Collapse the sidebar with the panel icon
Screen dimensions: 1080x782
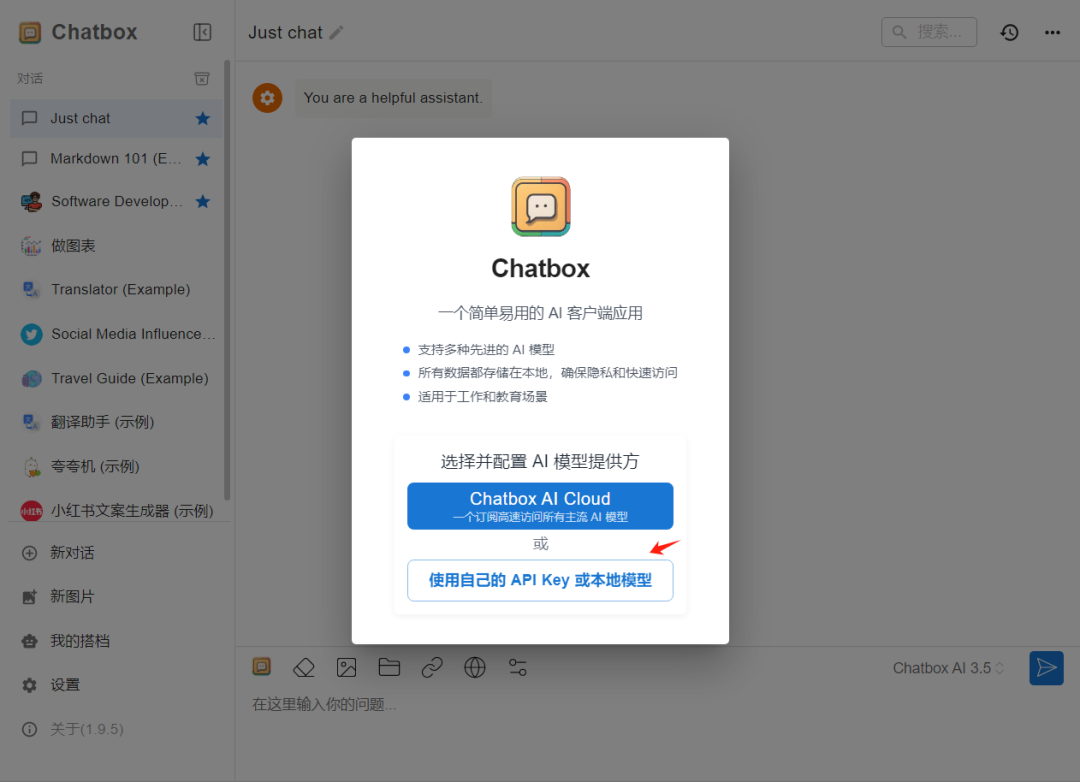202,32
